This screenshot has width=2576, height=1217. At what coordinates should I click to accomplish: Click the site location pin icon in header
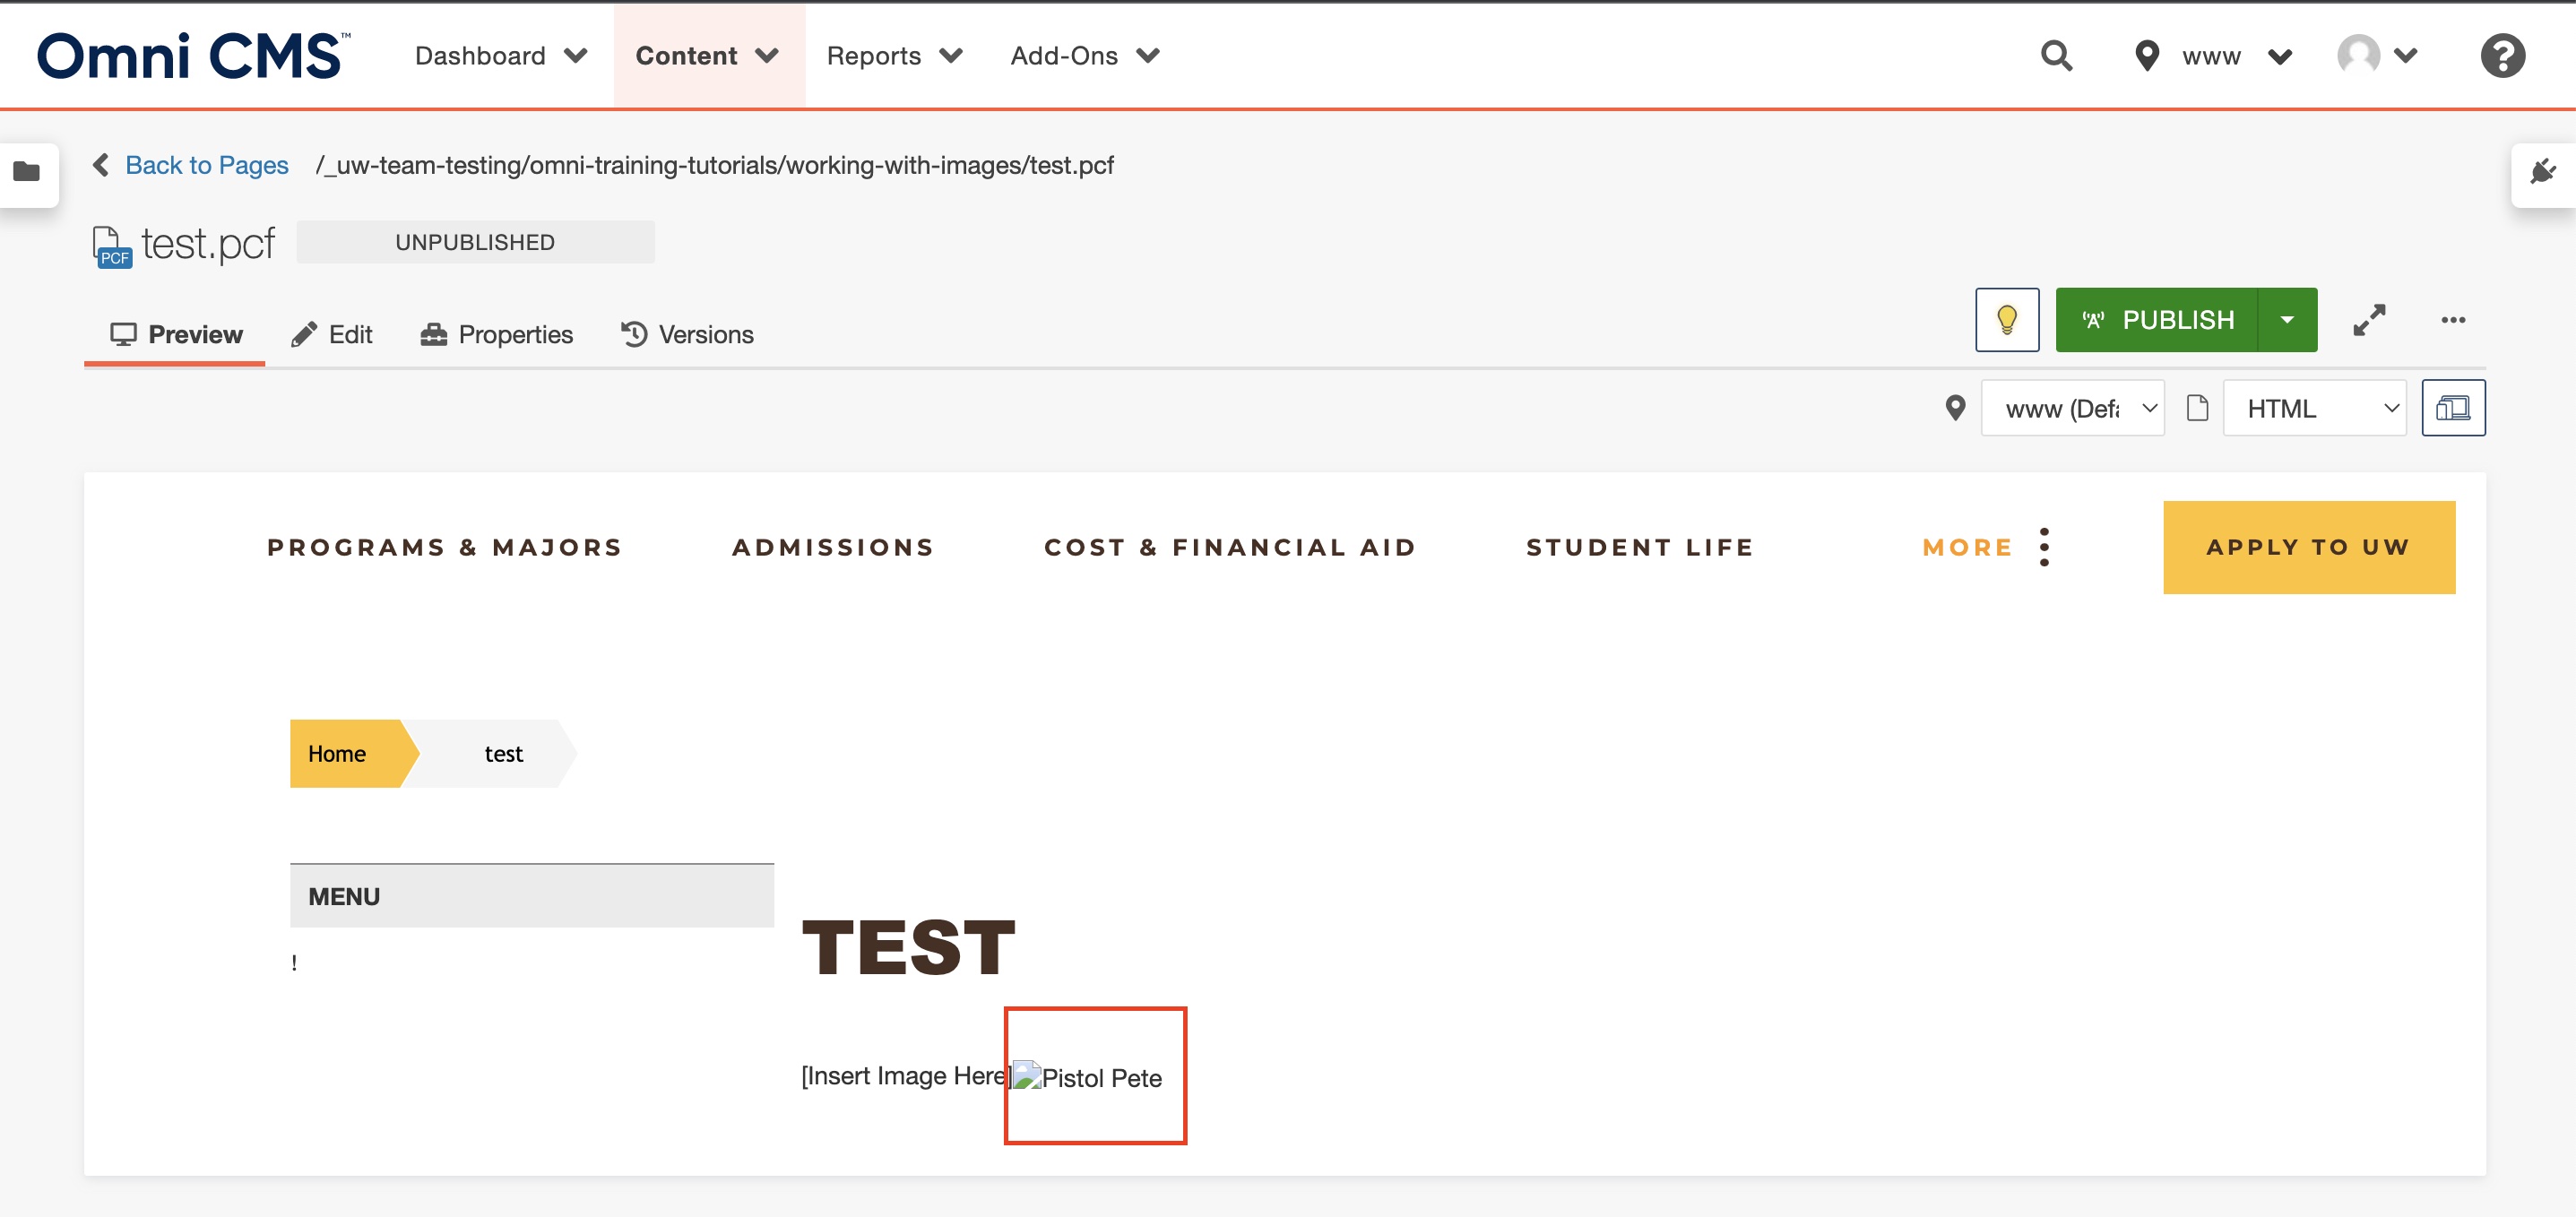(x=2147, y=56)
